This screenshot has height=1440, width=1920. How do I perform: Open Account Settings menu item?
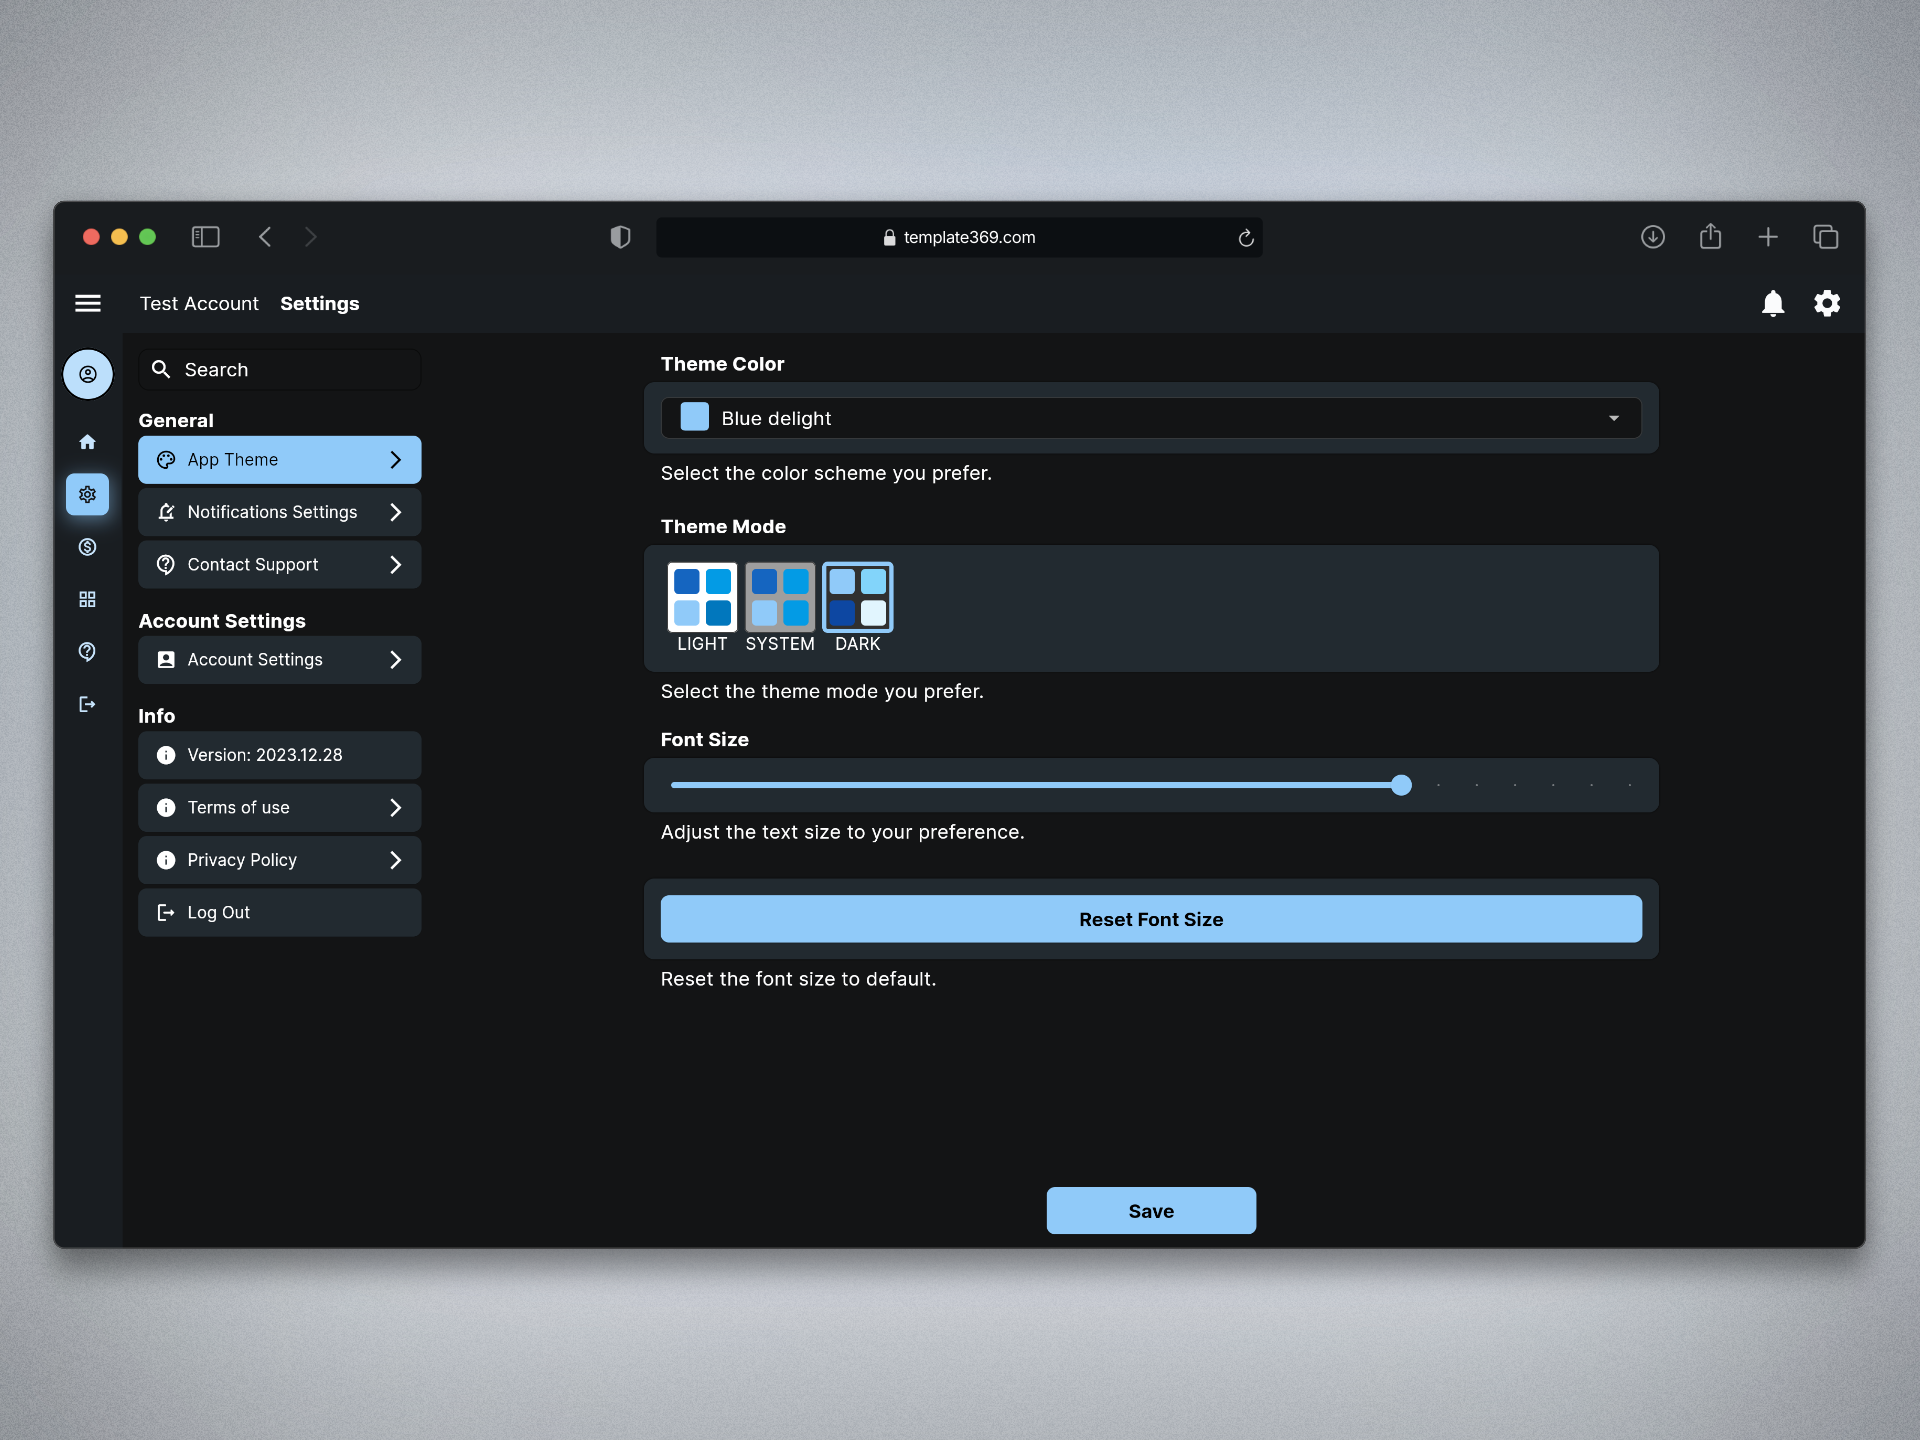click(280, 660)
